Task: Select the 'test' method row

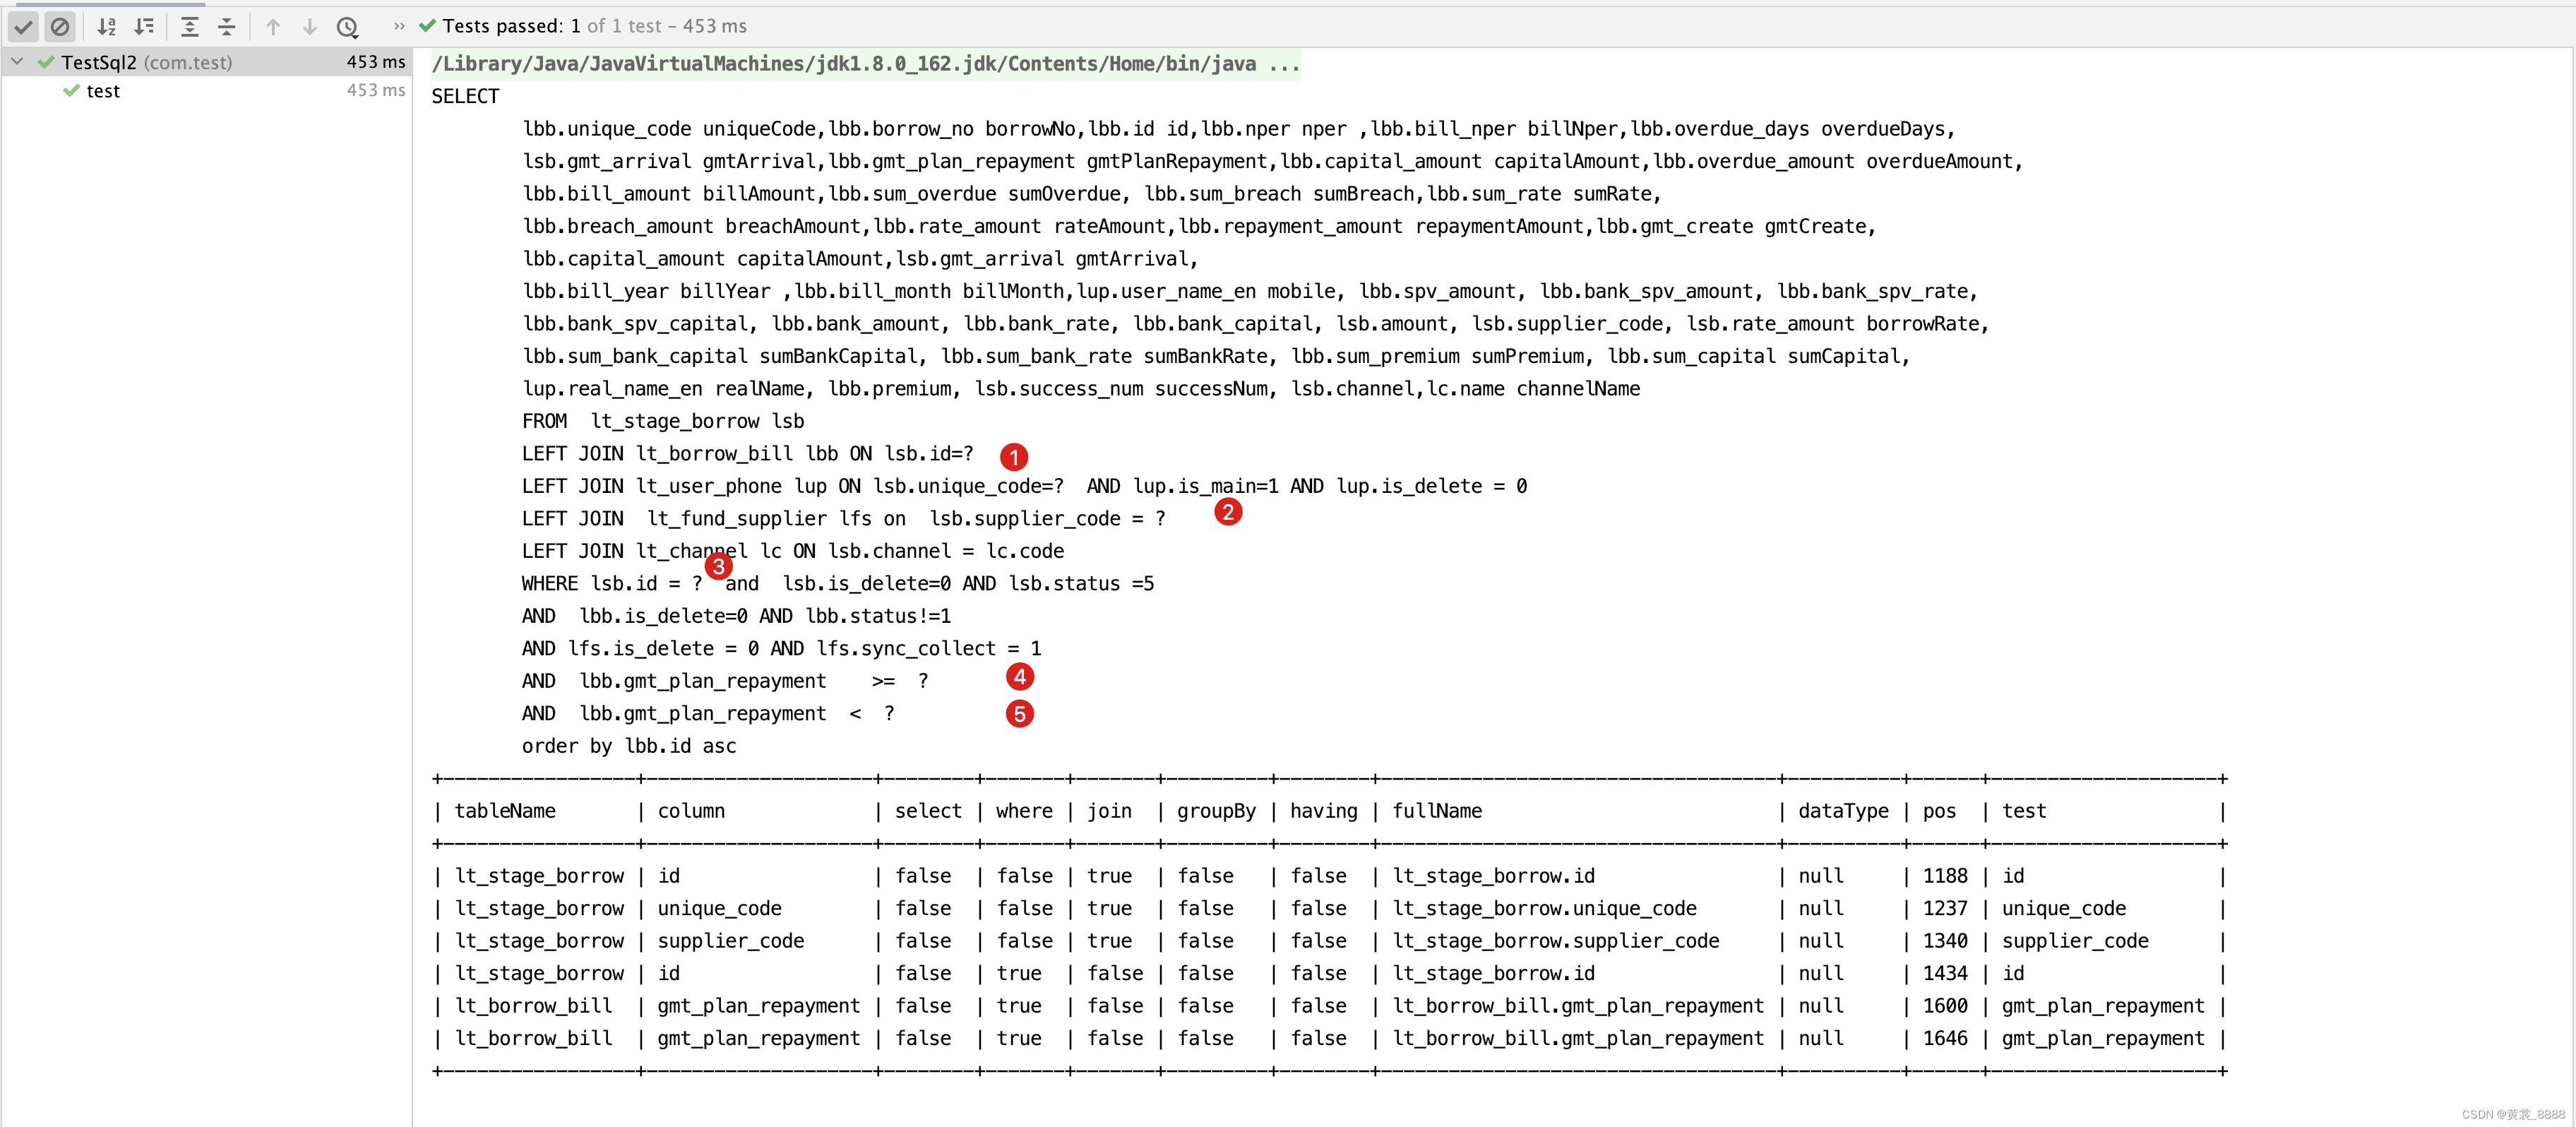Action: (206, 91)
